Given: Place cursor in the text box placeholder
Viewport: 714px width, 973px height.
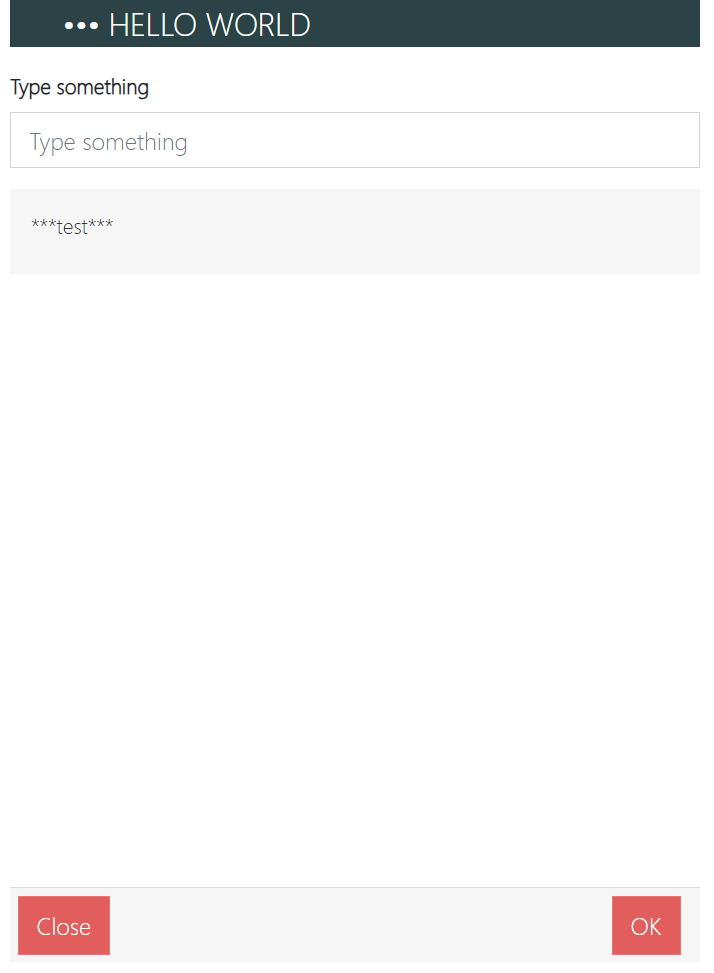Looking at the screenshot, I should tap(108, 142).
